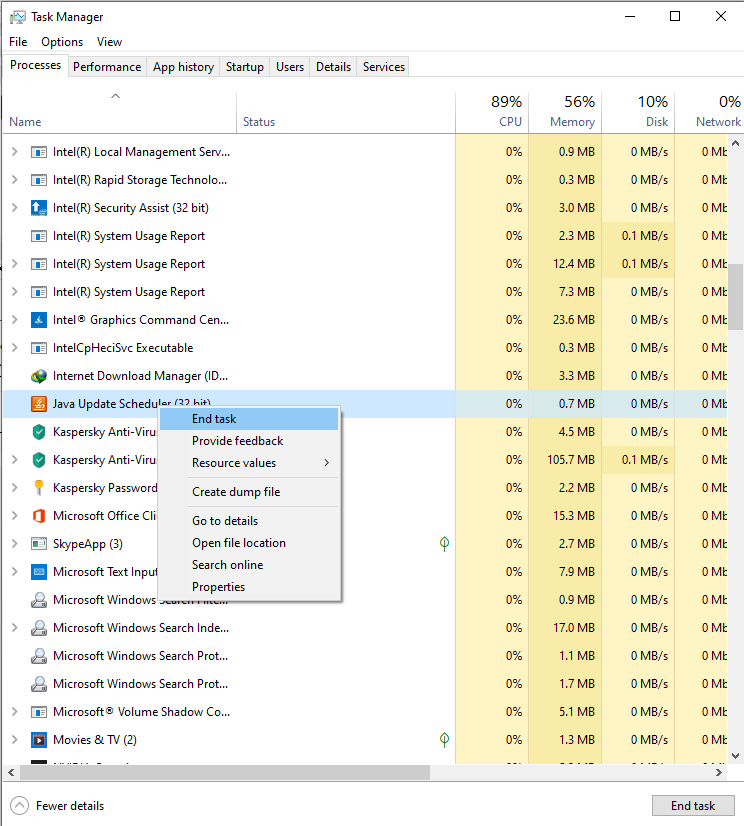Expand the Kaspersky Password process group
Image resolution: width=744 pixels, height=826 pixels.
click(x=15, y=487)
